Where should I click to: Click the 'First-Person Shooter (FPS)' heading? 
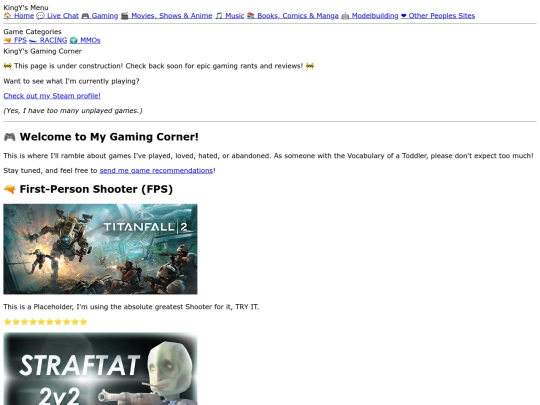[x=88, y=189]
